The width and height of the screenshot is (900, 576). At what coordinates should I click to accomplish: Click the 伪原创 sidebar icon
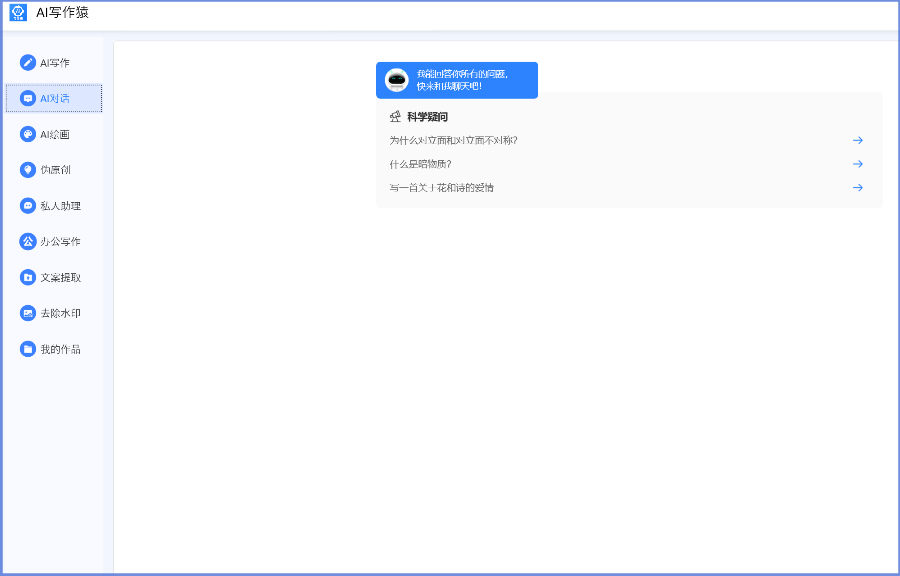coord(28,170)
